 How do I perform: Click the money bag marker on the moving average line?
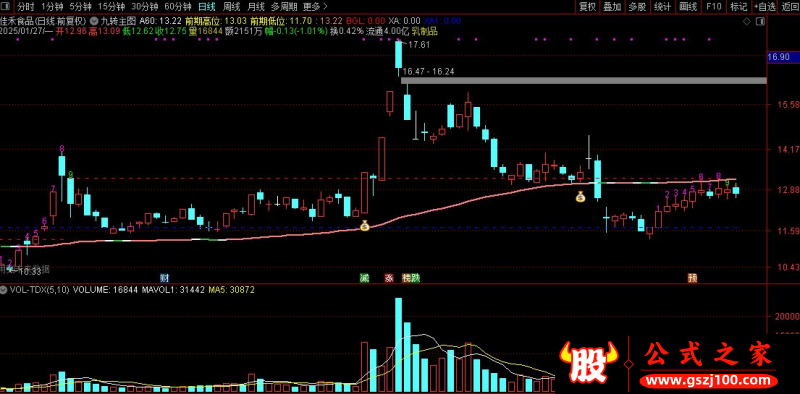(364, 225)
